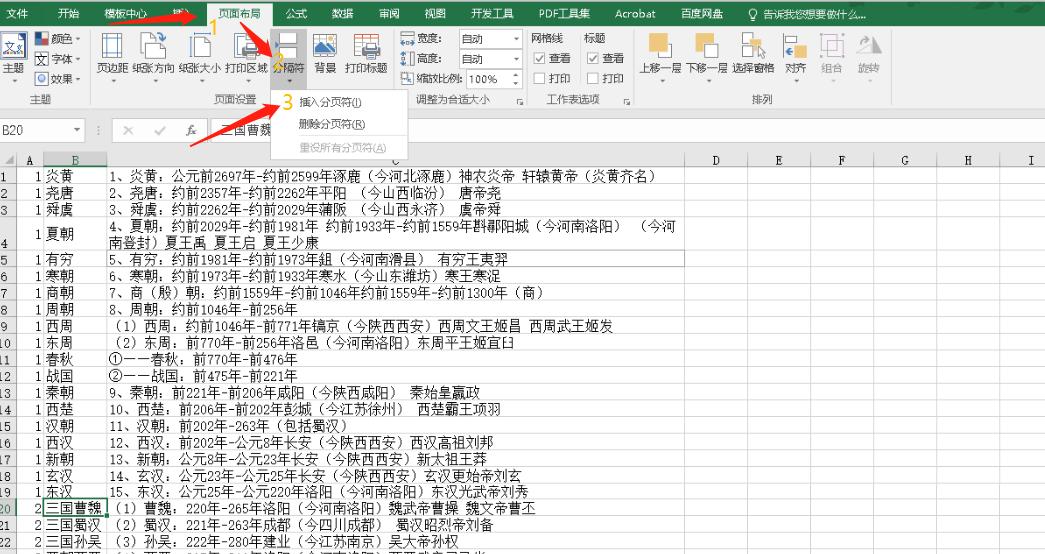Switch to Acrobat tab

(635, 13)
